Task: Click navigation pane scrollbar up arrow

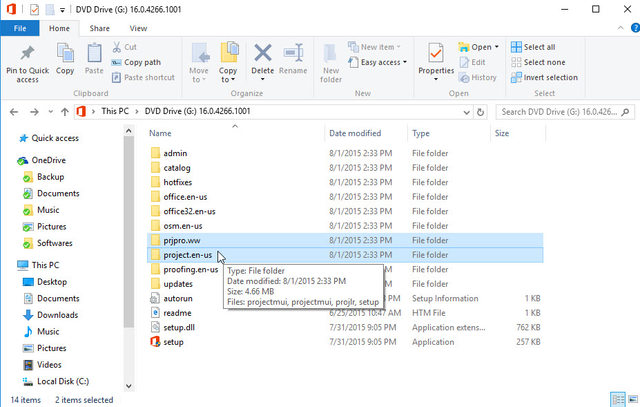Action: point(129,131)
